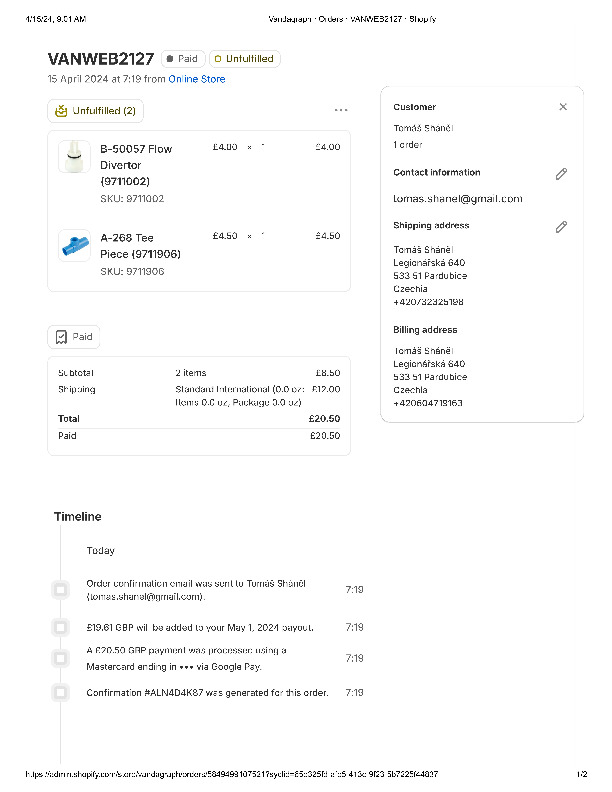
Task: Click the three-dots more actions menu
Action: tap(341, 110)
